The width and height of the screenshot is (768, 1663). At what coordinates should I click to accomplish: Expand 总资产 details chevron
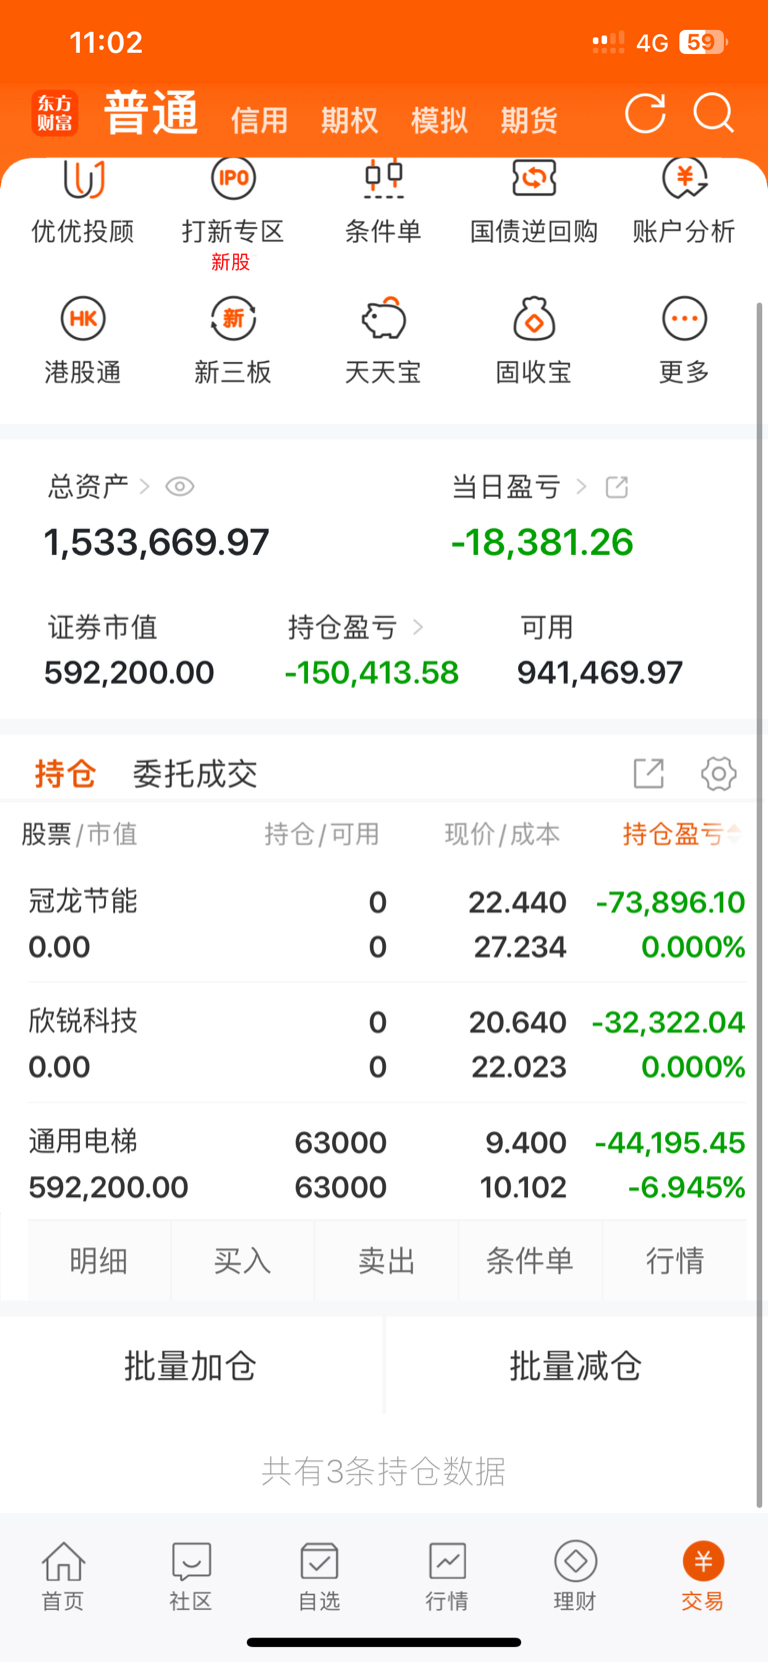144,487
